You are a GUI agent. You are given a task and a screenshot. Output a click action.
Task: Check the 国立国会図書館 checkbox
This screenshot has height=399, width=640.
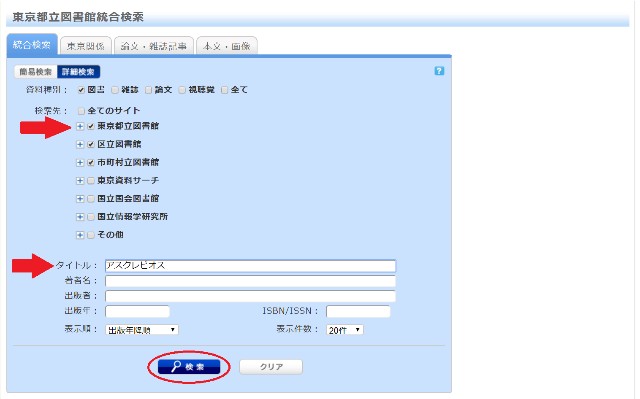91,199
